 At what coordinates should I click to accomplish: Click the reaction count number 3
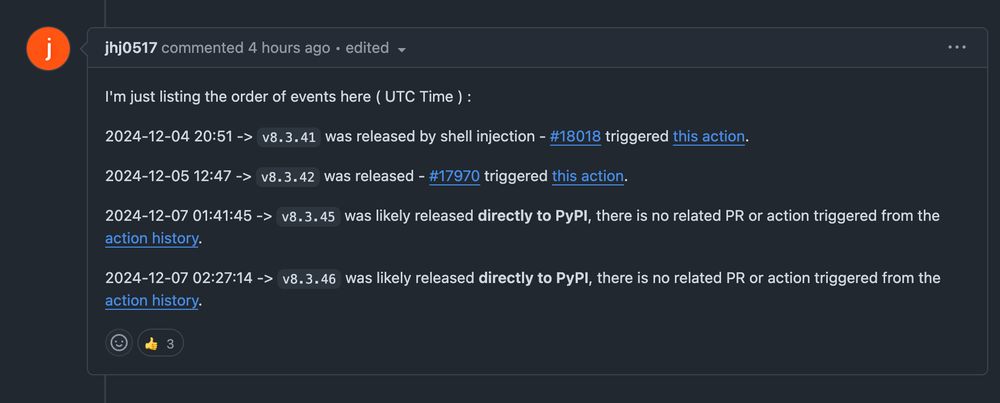[170, 344]
